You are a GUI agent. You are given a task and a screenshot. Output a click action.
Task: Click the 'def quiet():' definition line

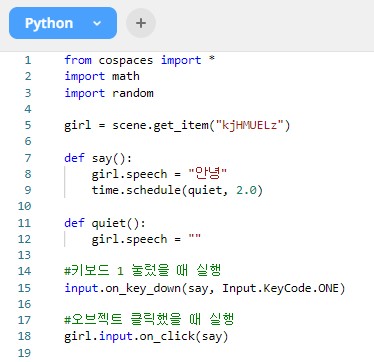click(105, 223)
